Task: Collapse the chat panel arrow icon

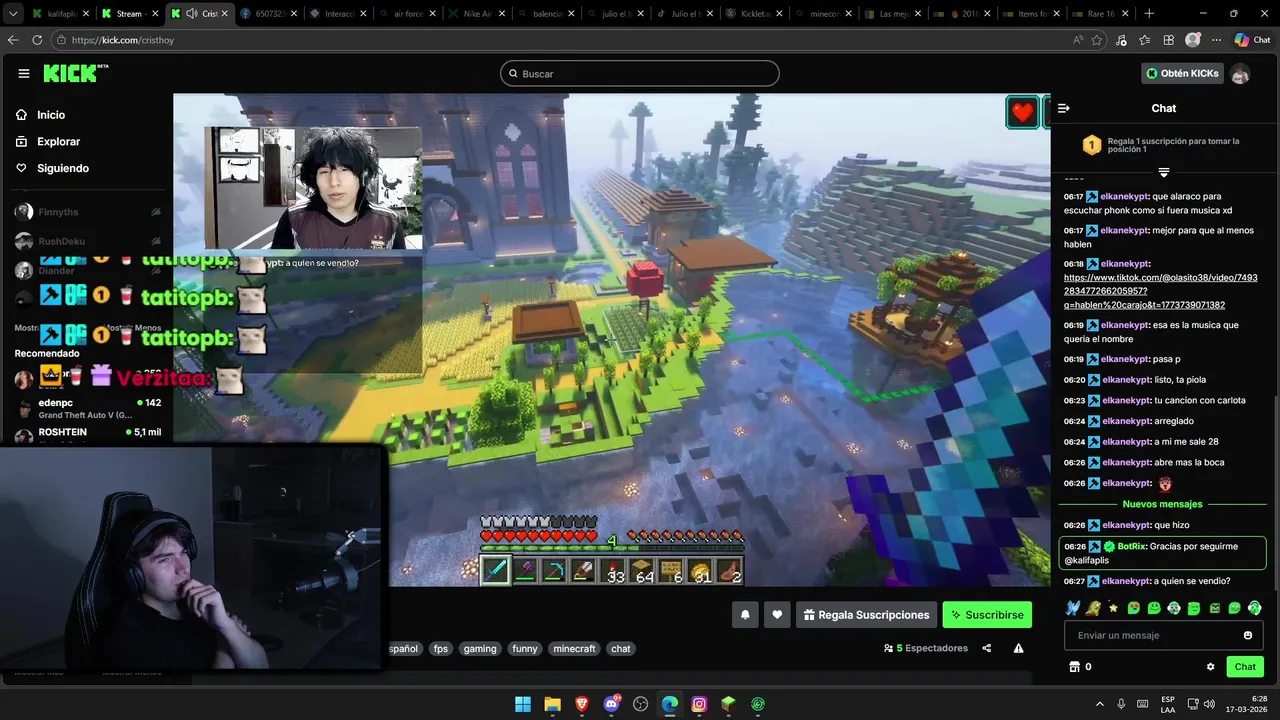Action: click(x=1064, y=108)
